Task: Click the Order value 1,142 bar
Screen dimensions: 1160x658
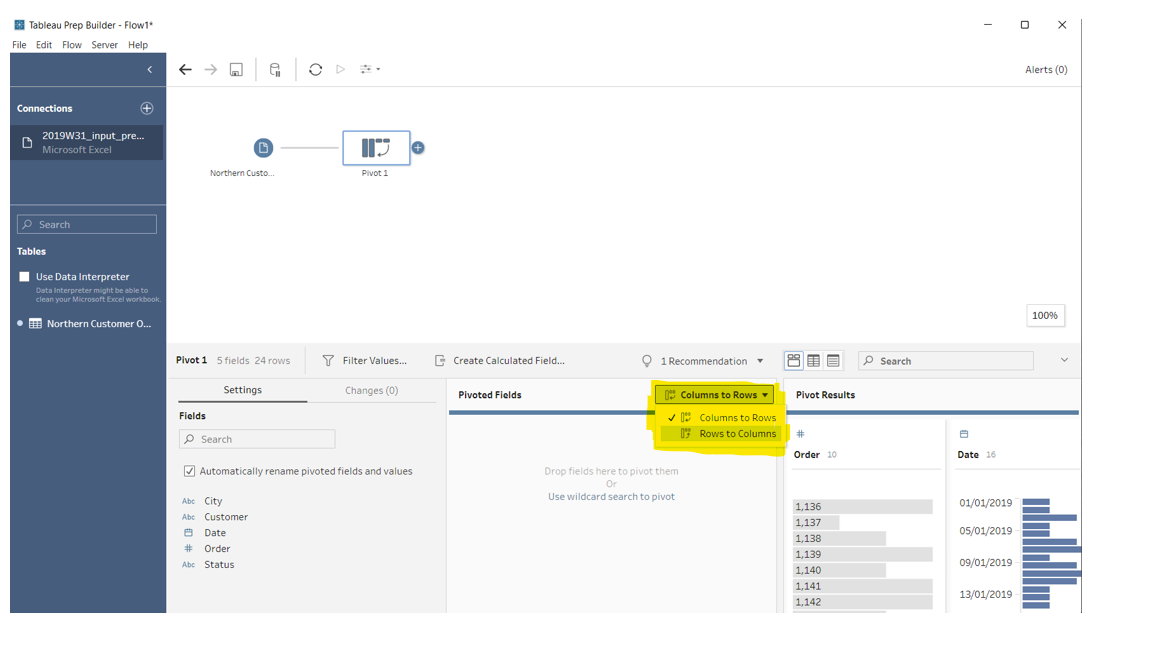Action: 863,602
